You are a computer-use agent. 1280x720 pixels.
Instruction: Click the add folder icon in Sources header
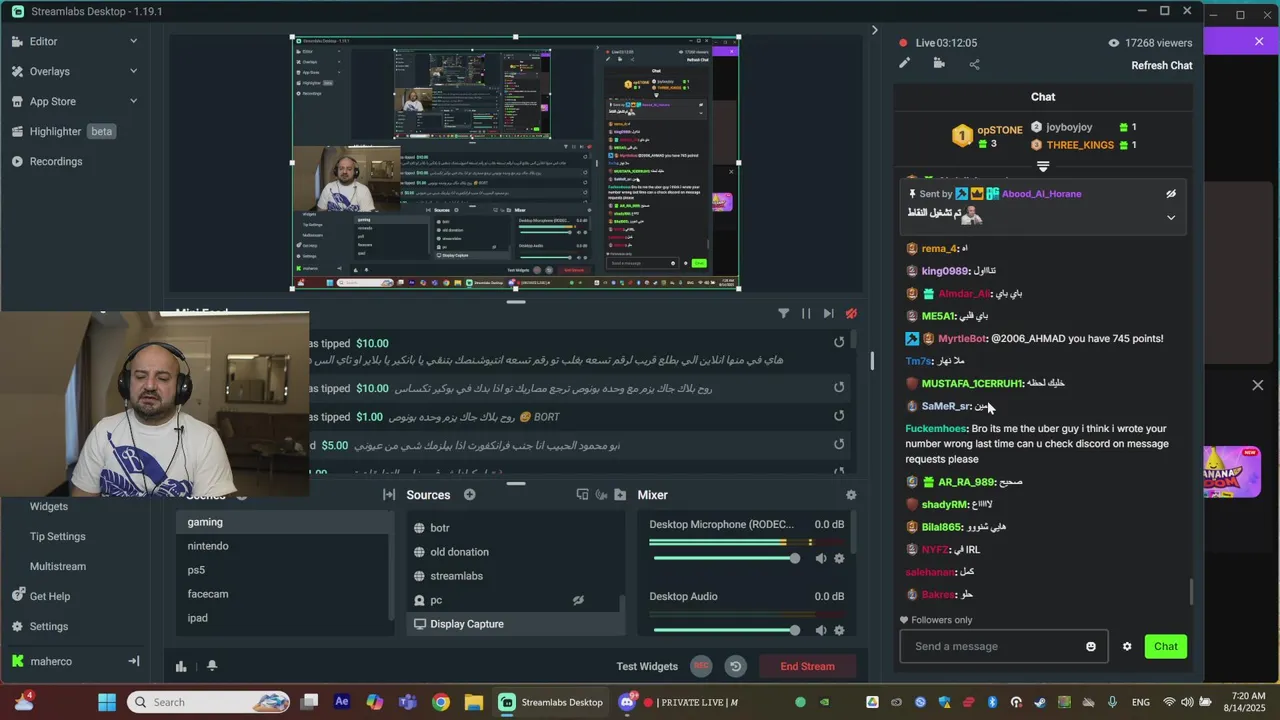point(620,495)
